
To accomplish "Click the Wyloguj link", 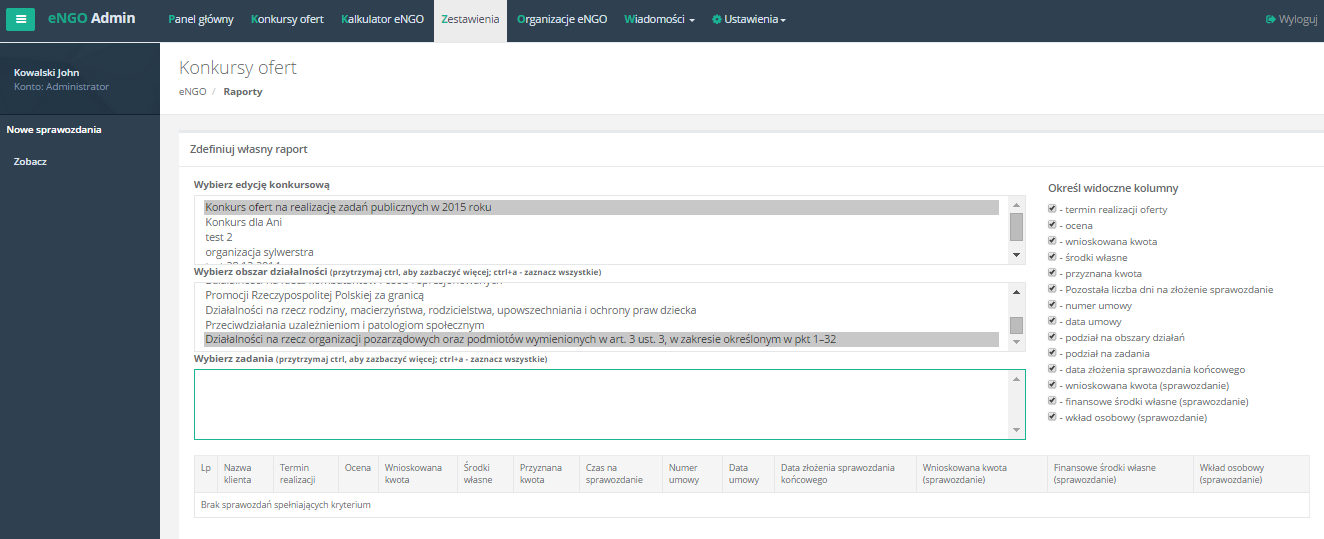I will pyautogui.click(x=1298, y=19).
